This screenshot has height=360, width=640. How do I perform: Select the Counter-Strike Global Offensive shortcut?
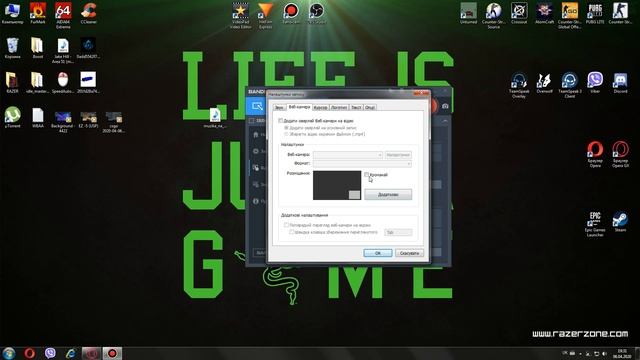click(570, 16)
